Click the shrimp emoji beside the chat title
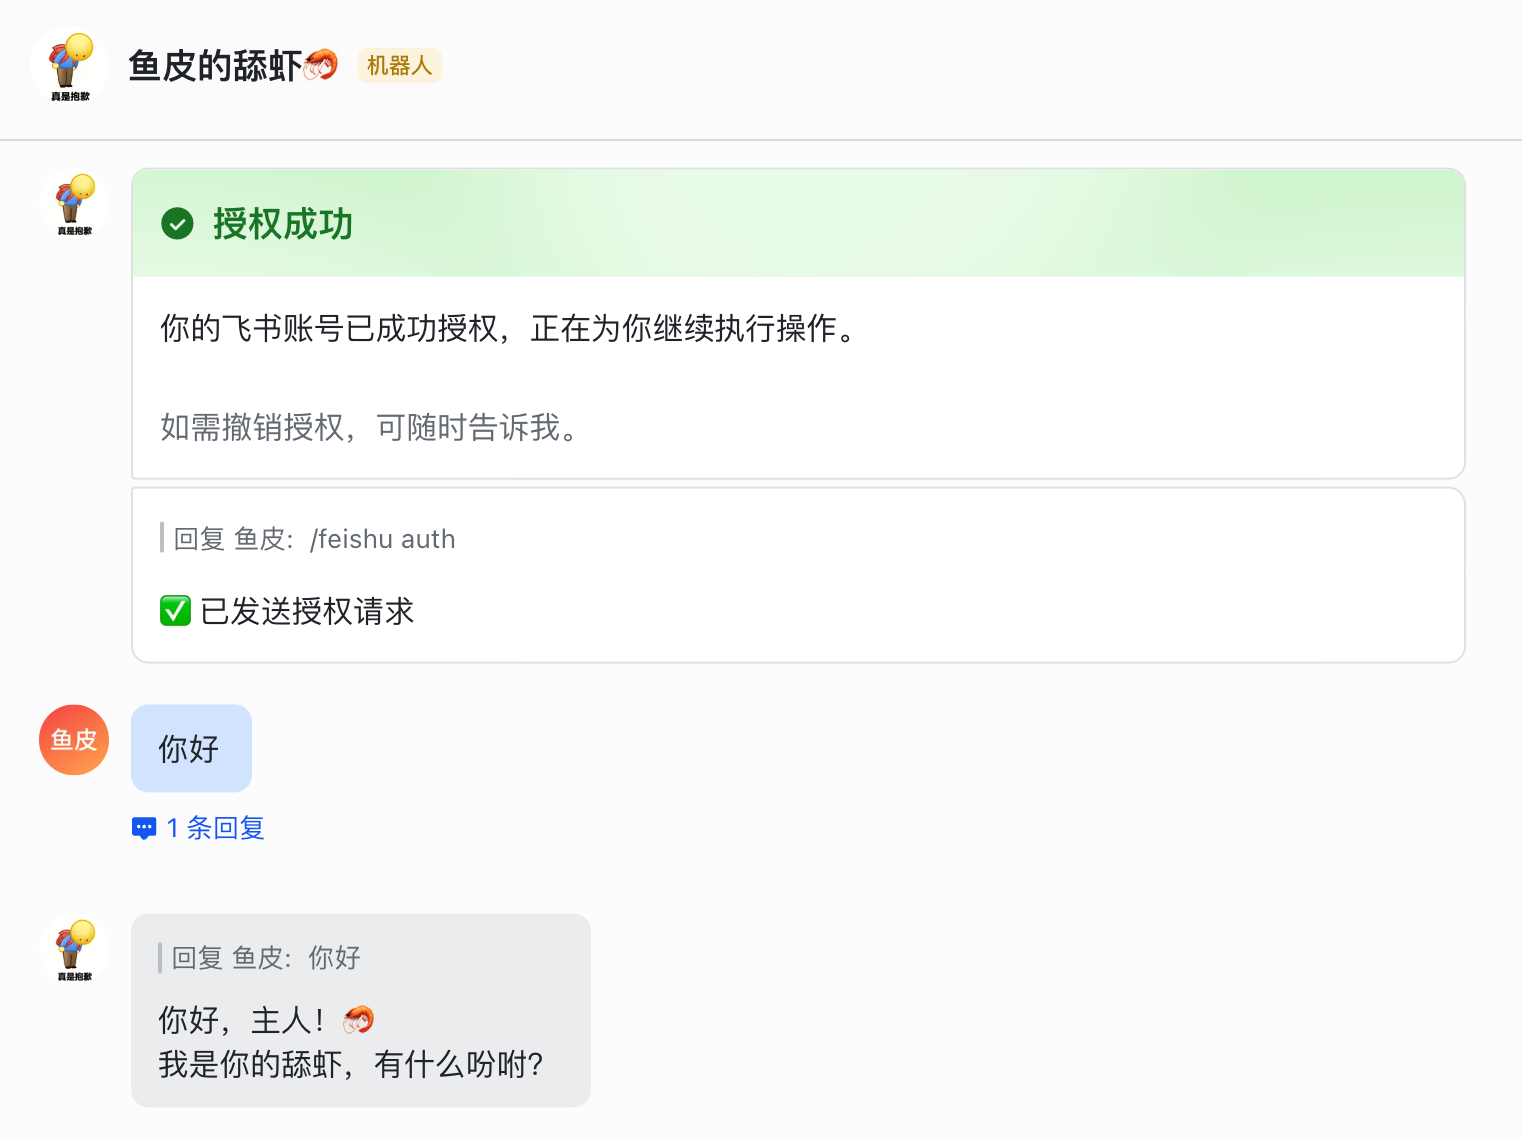The image size is (1522, 1138). click(321, 65)
